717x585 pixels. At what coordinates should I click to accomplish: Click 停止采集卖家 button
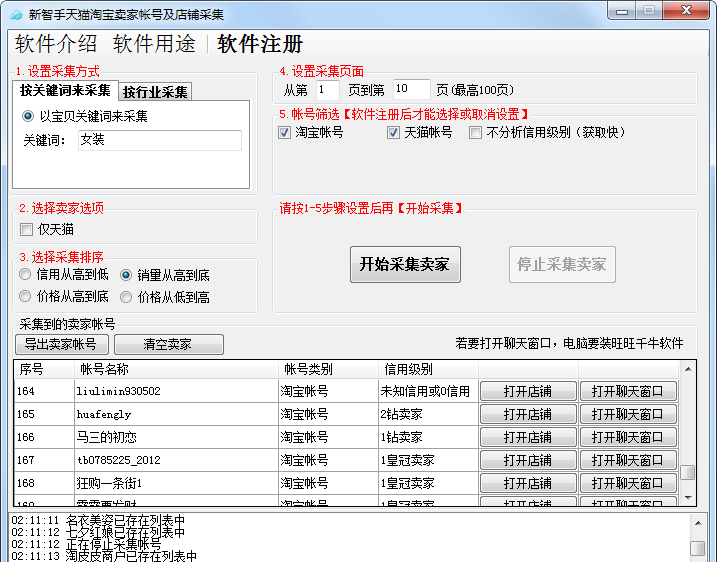(562, 264)
